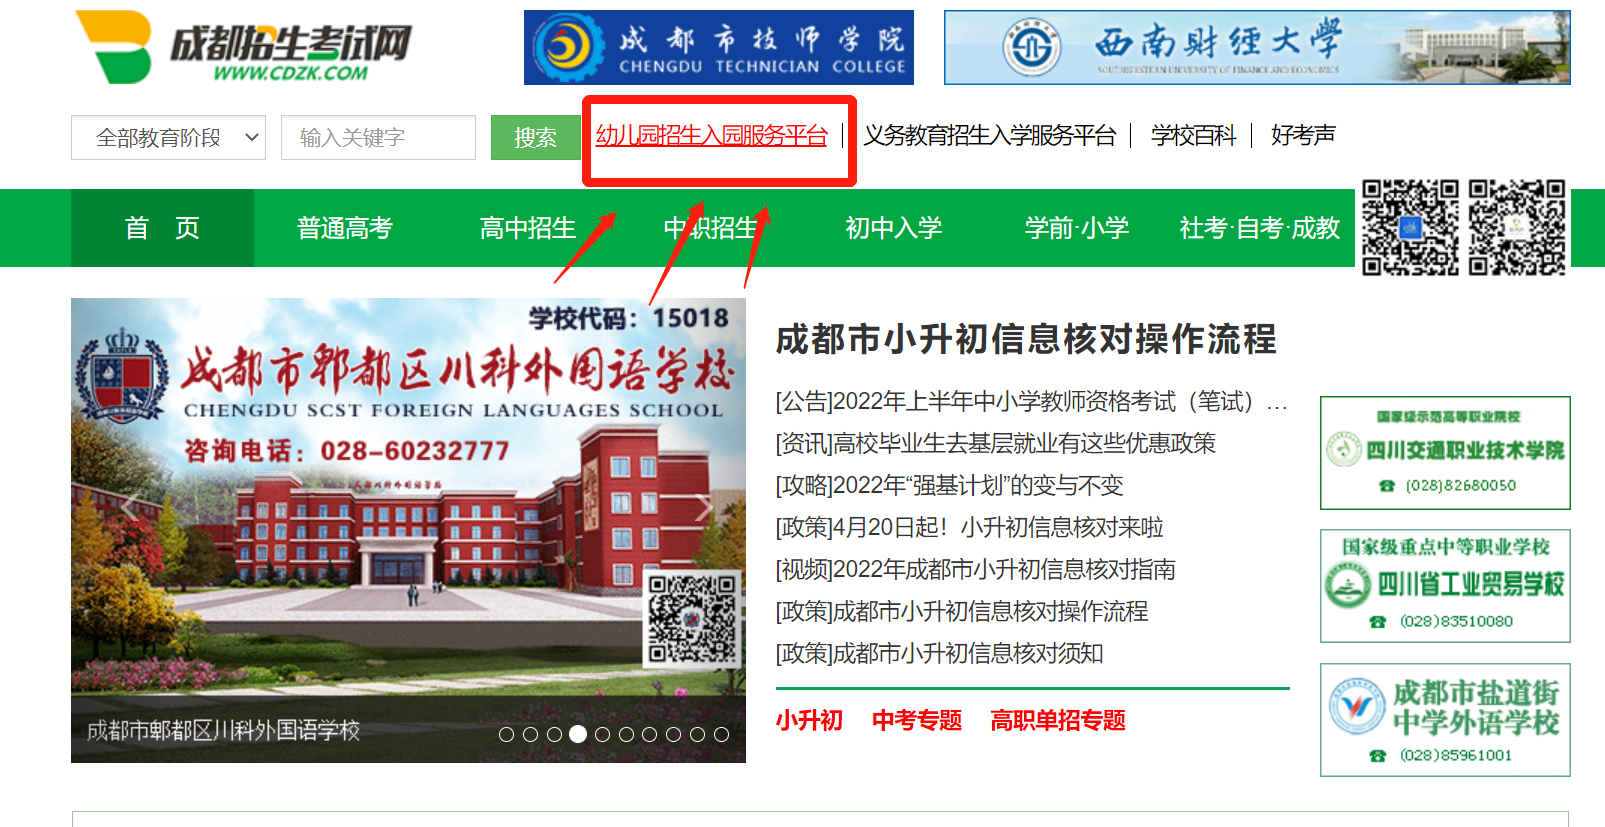This screenshot has height=827, width=1605.
Task: Open 攻略 2022年强基计划的变与不变 article
Action: [x=950, y=486]
